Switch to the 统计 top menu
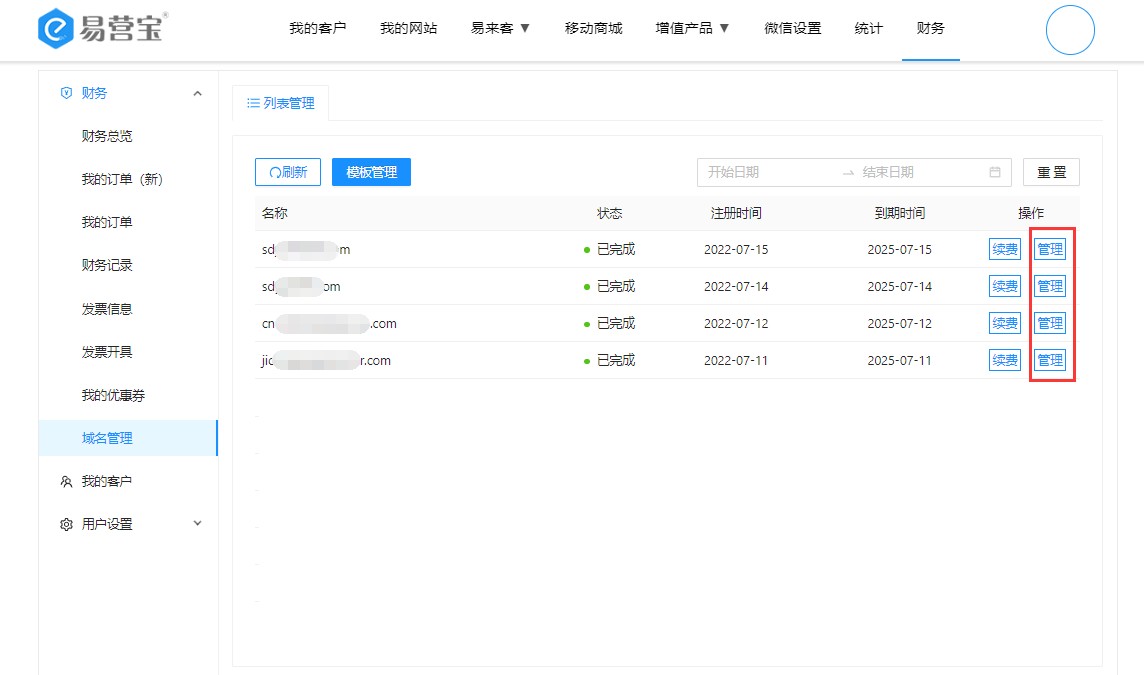1144x675 pixels. 868,28
